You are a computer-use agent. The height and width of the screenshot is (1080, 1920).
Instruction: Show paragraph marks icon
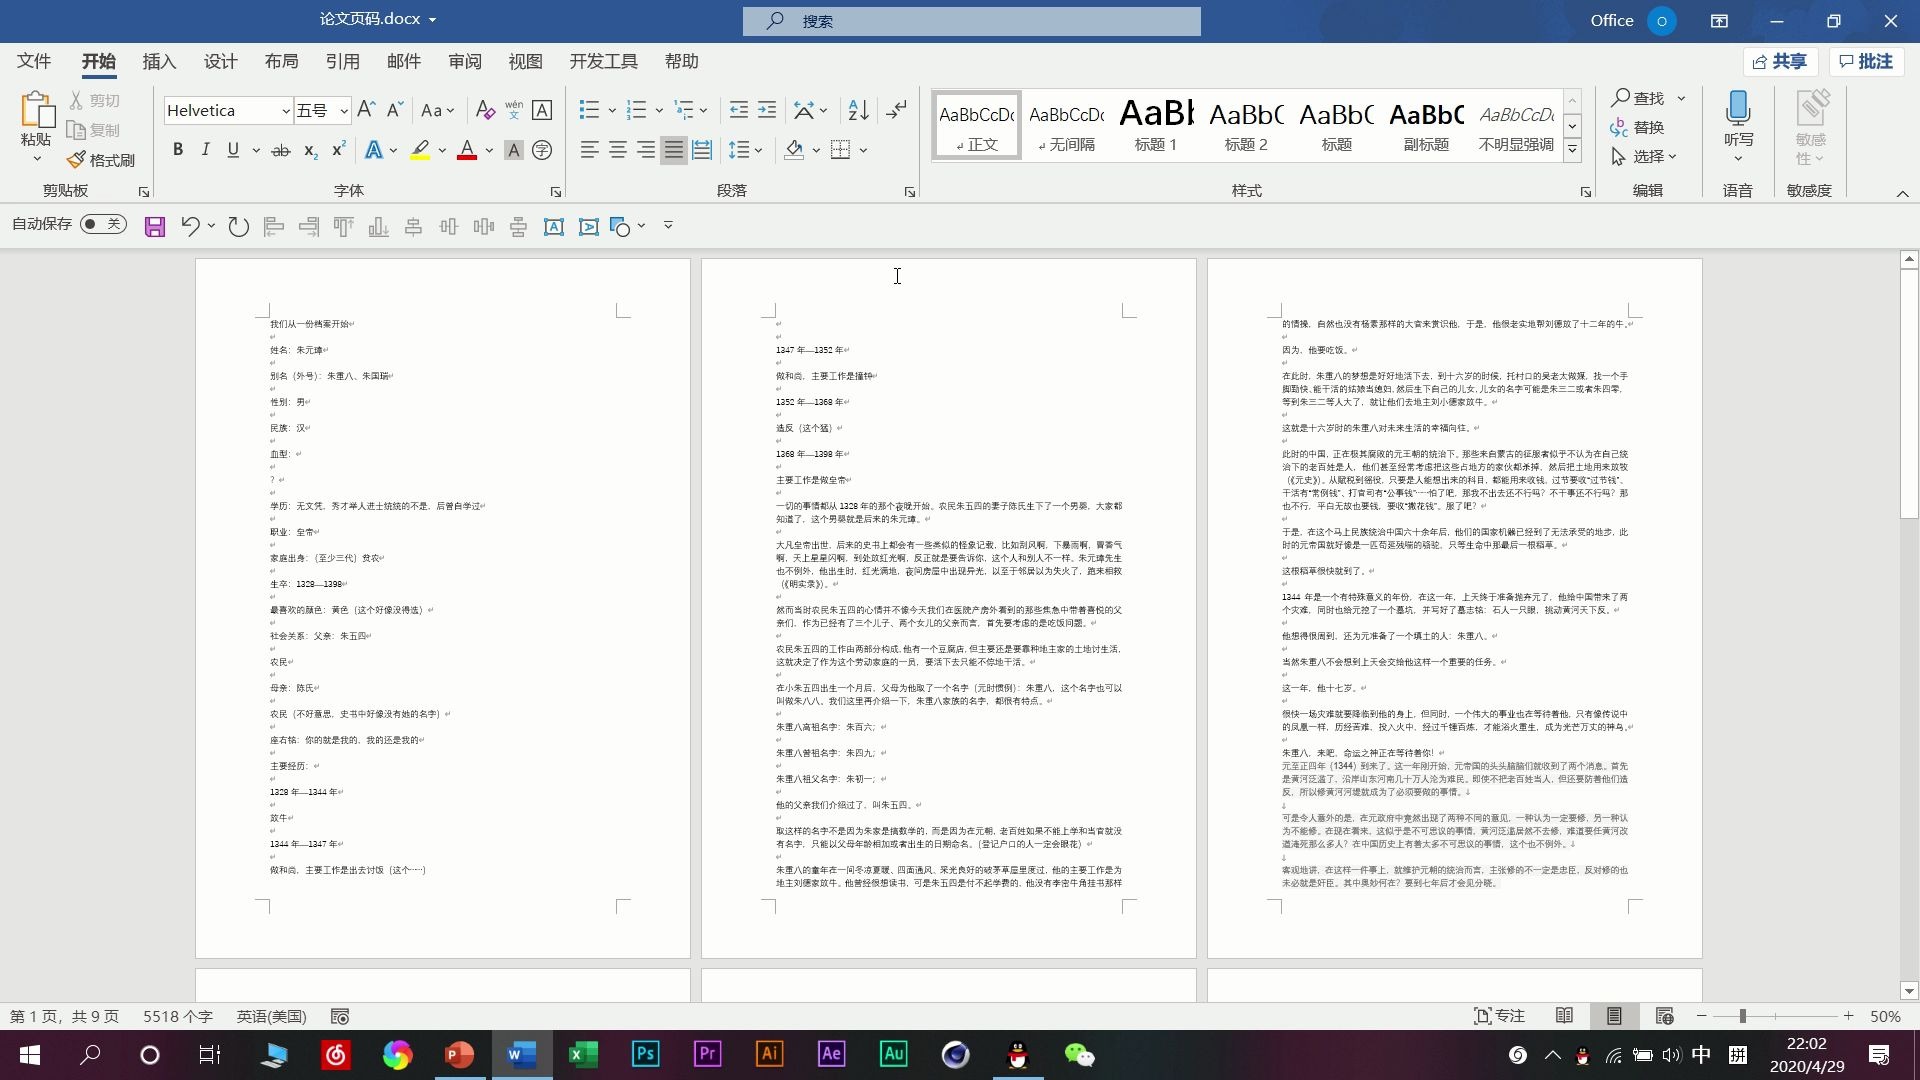click(897, 110)
